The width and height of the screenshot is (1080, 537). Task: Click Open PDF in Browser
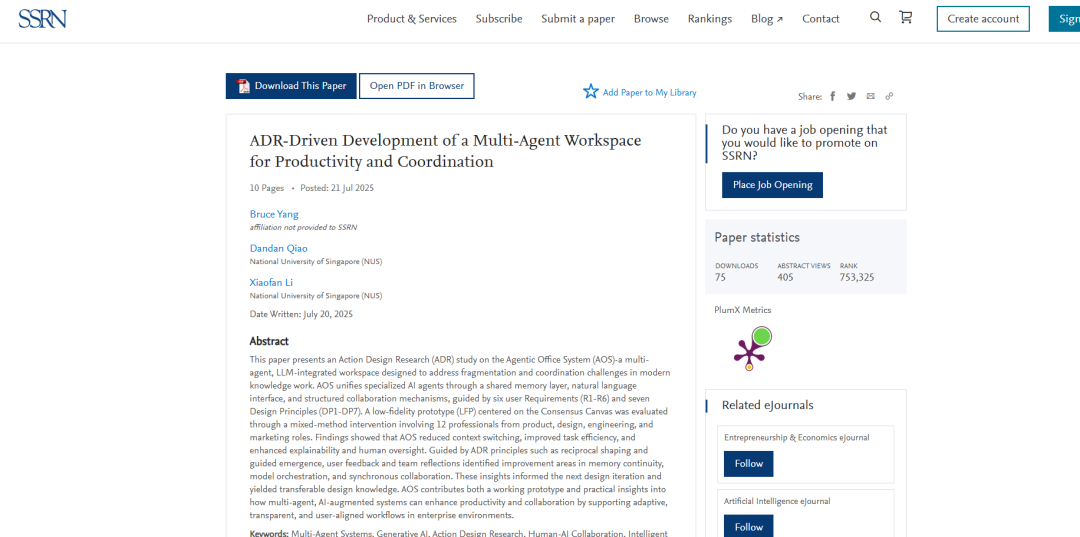417,86
